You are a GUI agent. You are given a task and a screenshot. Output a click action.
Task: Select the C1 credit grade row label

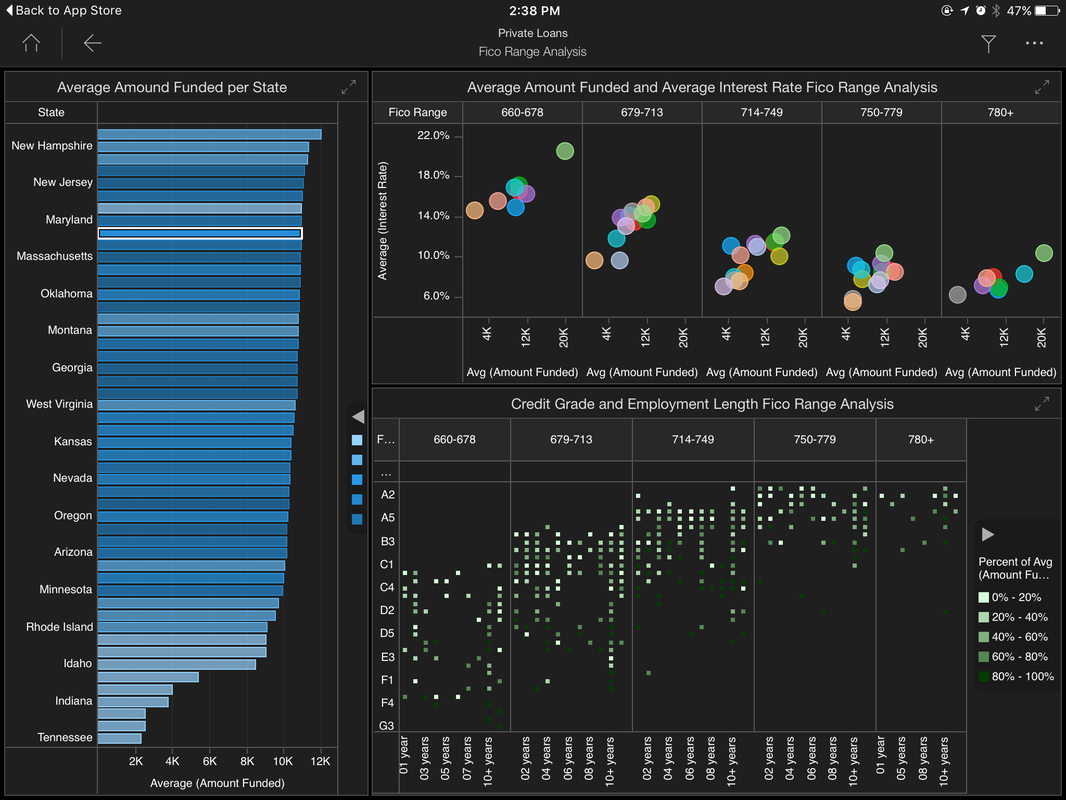click(387, 564)
